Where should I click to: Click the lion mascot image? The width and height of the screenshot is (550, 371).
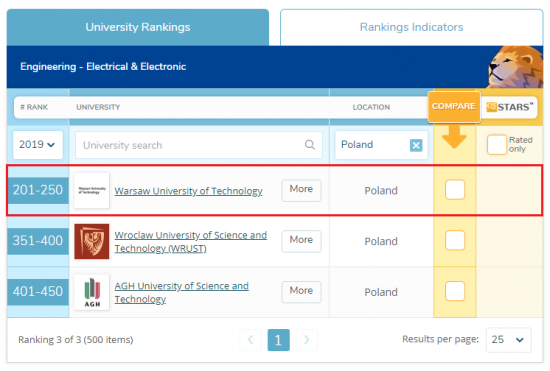pyautogui.click(x=516, y=67)
